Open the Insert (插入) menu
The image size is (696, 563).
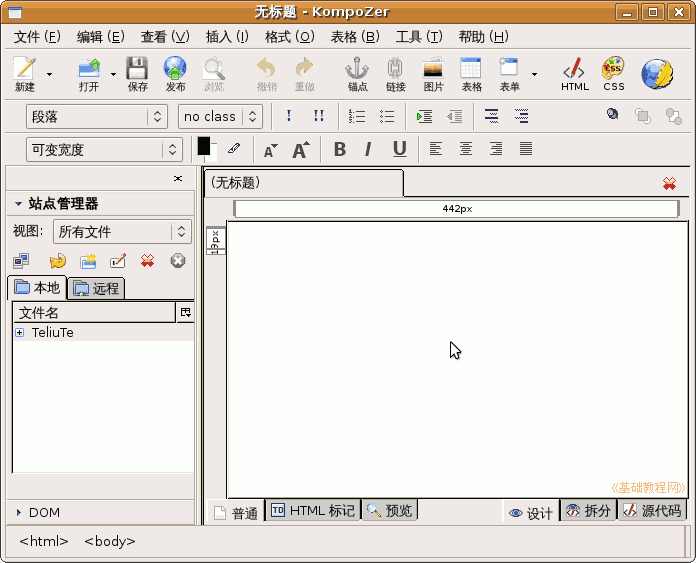click(227, 37)
